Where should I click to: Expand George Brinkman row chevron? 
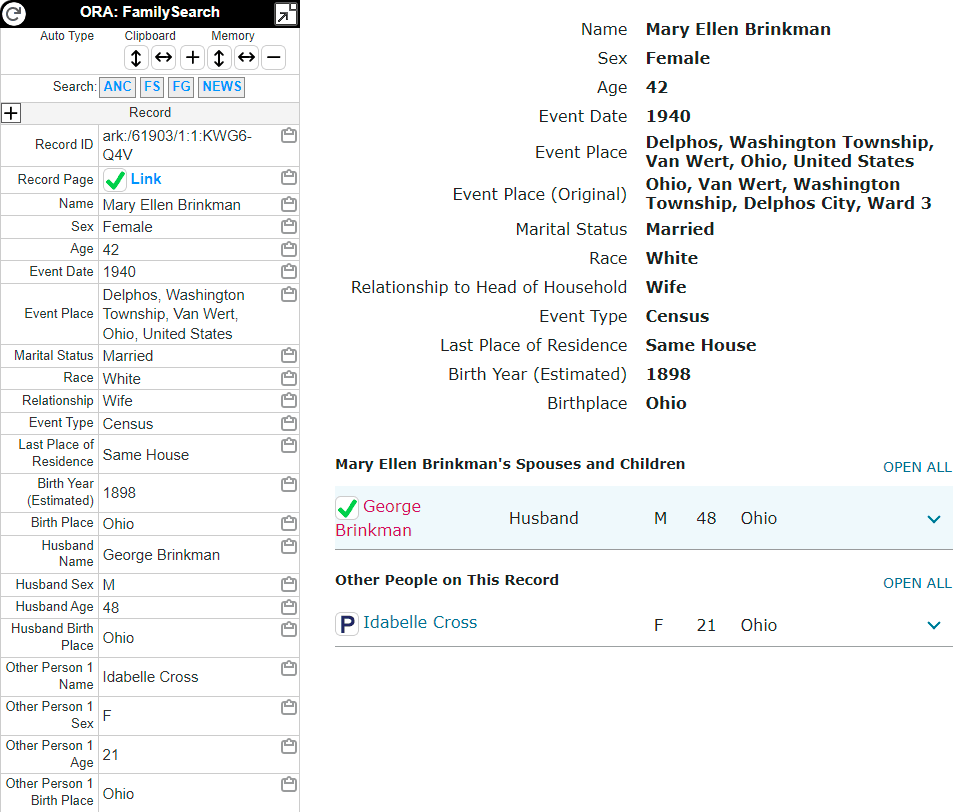934,519
